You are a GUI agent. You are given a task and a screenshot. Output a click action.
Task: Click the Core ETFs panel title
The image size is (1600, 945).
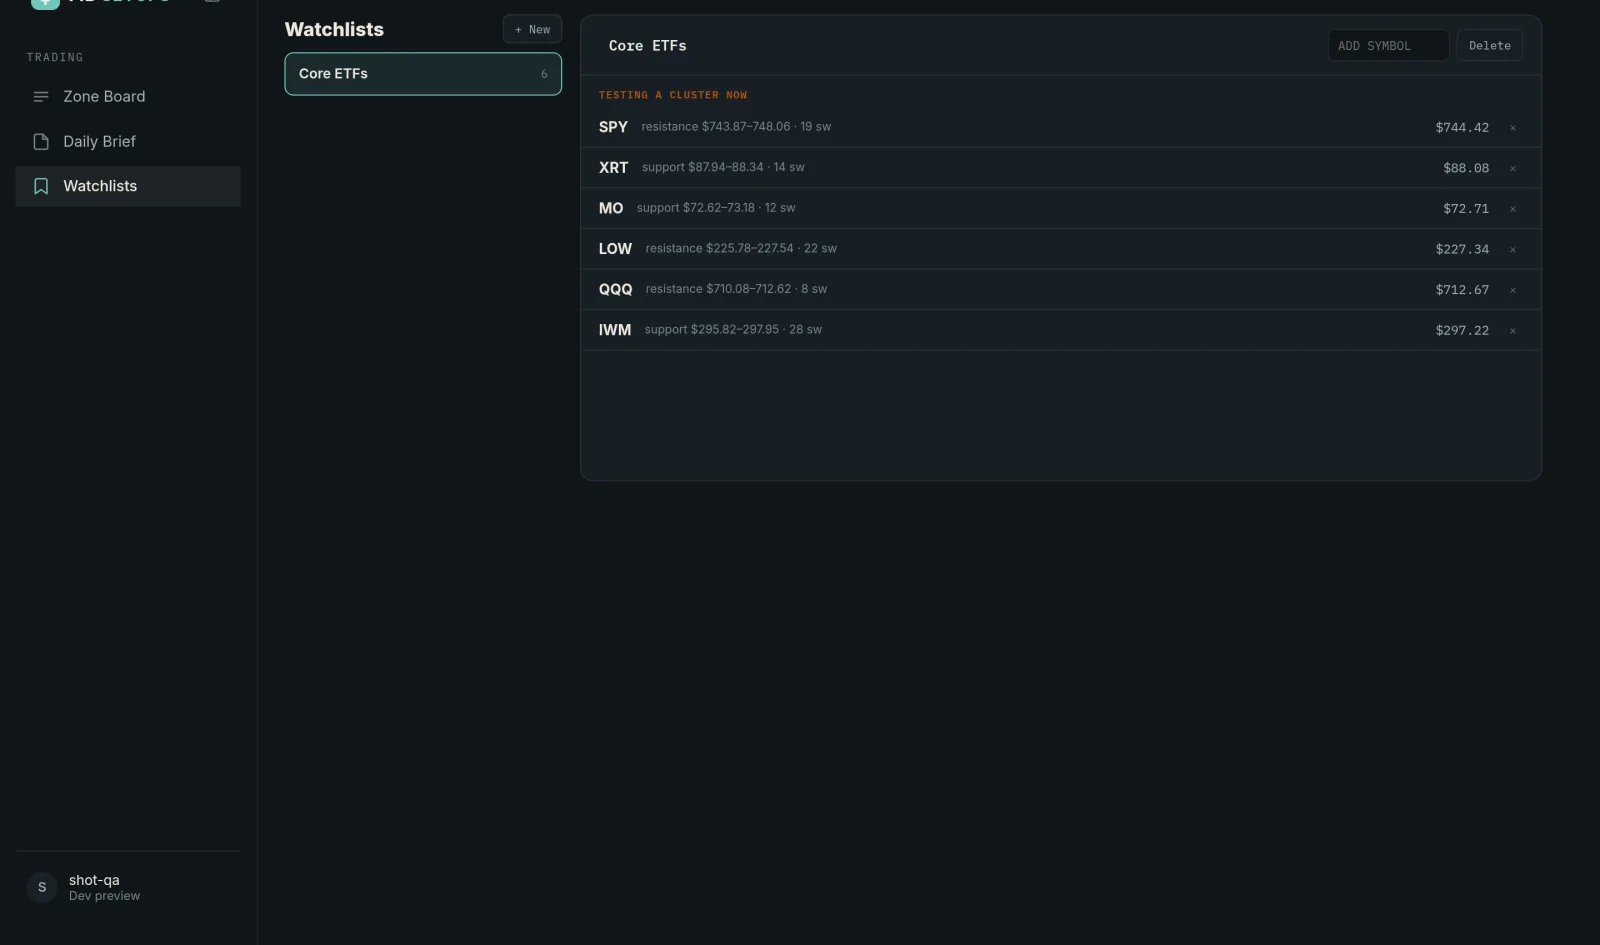point(647,46)
